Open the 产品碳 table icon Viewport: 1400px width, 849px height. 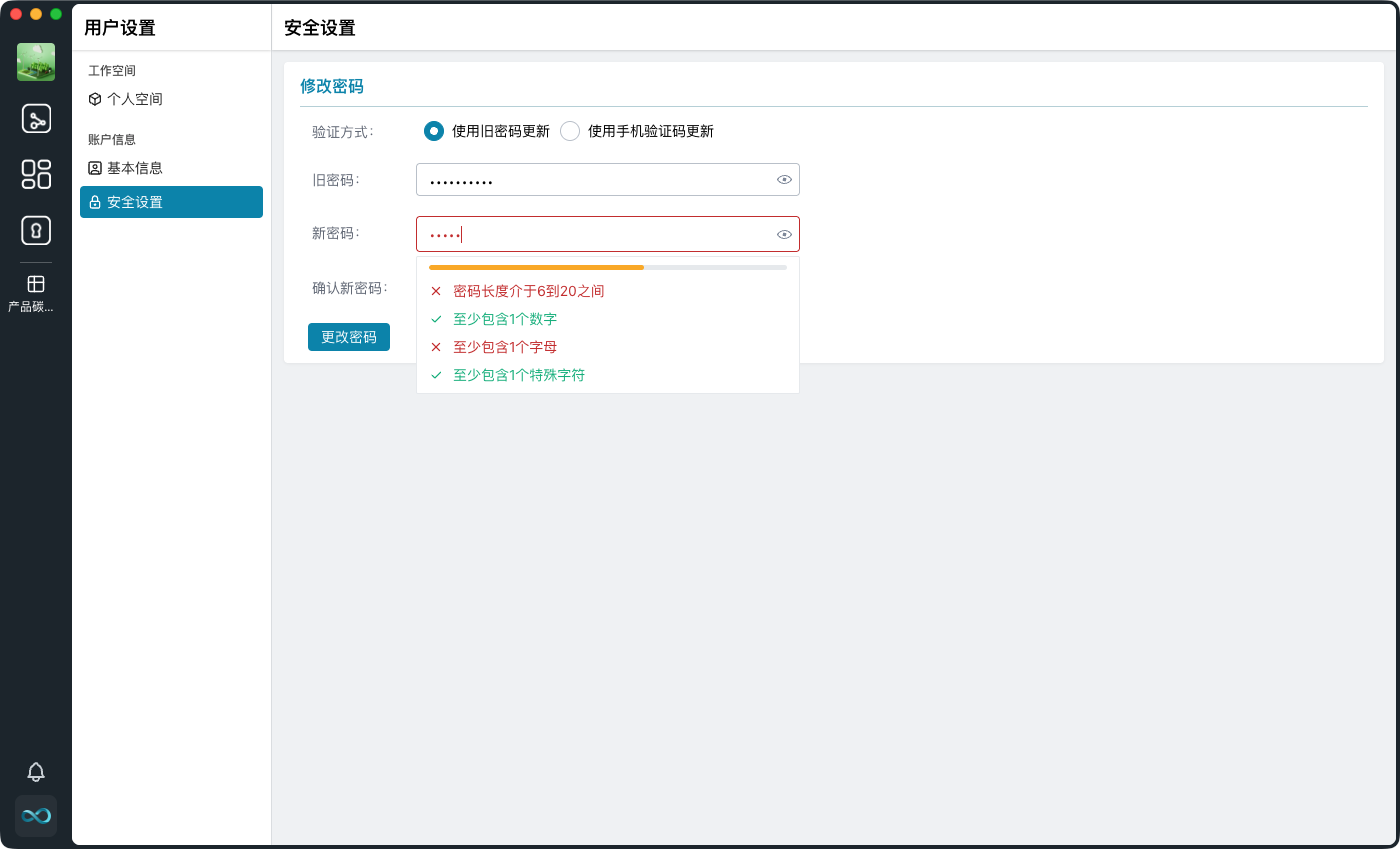point(36,285)
